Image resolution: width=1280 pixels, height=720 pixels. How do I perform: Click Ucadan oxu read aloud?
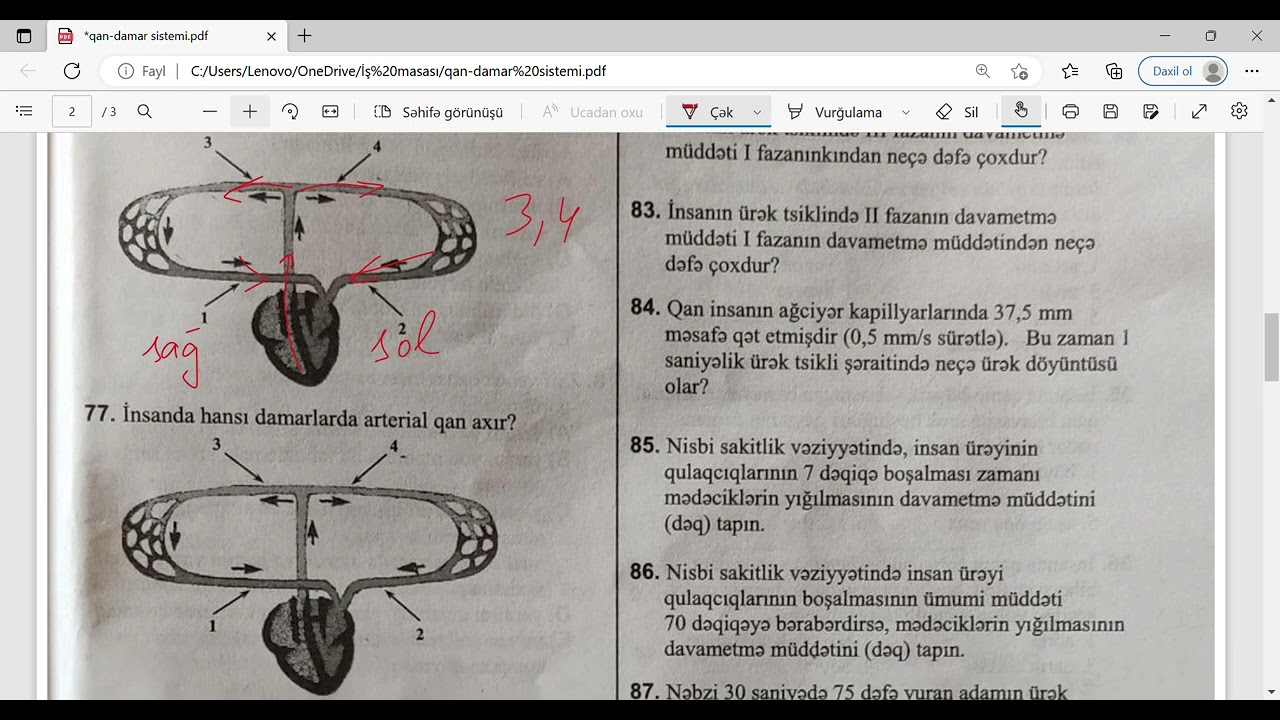coord(593,112)
